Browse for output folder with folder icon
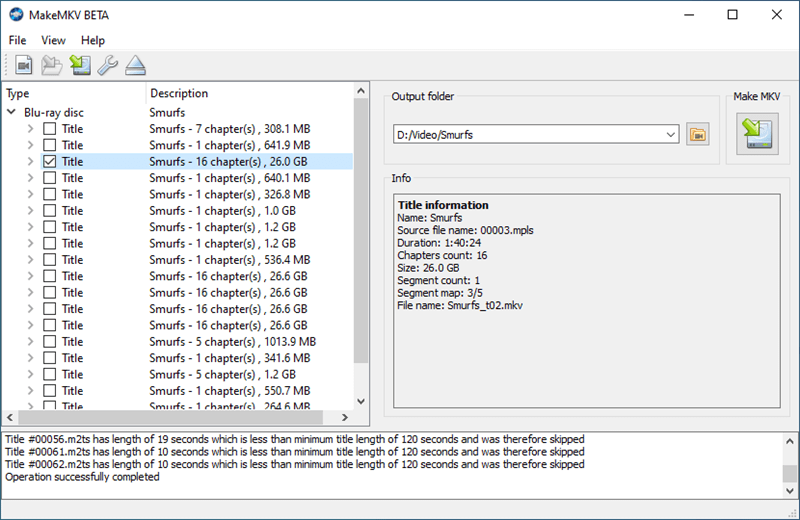The height and width of the screenshot is (520, 800). [697, 135]
